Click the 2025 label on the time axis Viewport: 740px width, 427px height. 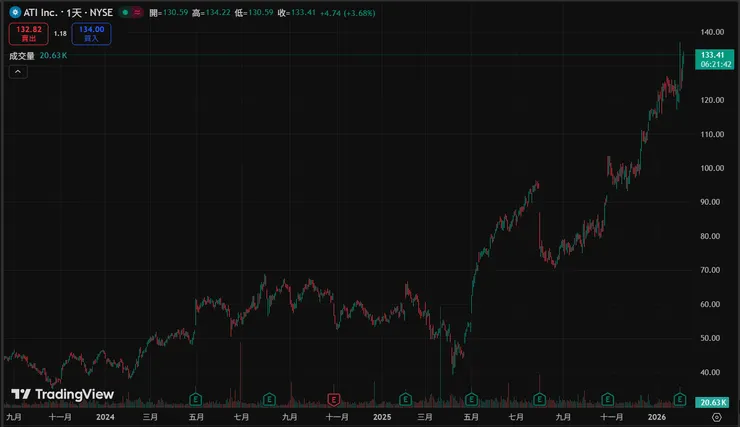(382, 417)
